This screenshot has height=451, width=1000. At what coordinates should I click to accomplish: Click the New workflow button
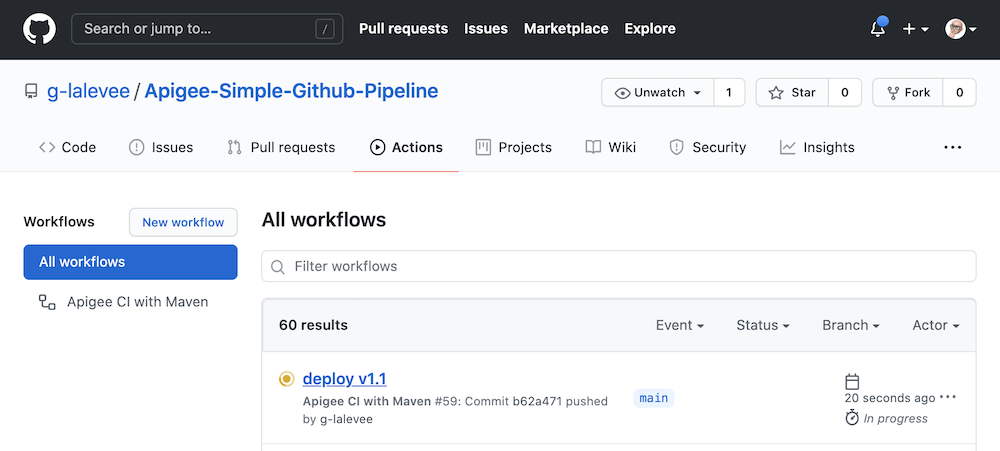coord(183,223)
